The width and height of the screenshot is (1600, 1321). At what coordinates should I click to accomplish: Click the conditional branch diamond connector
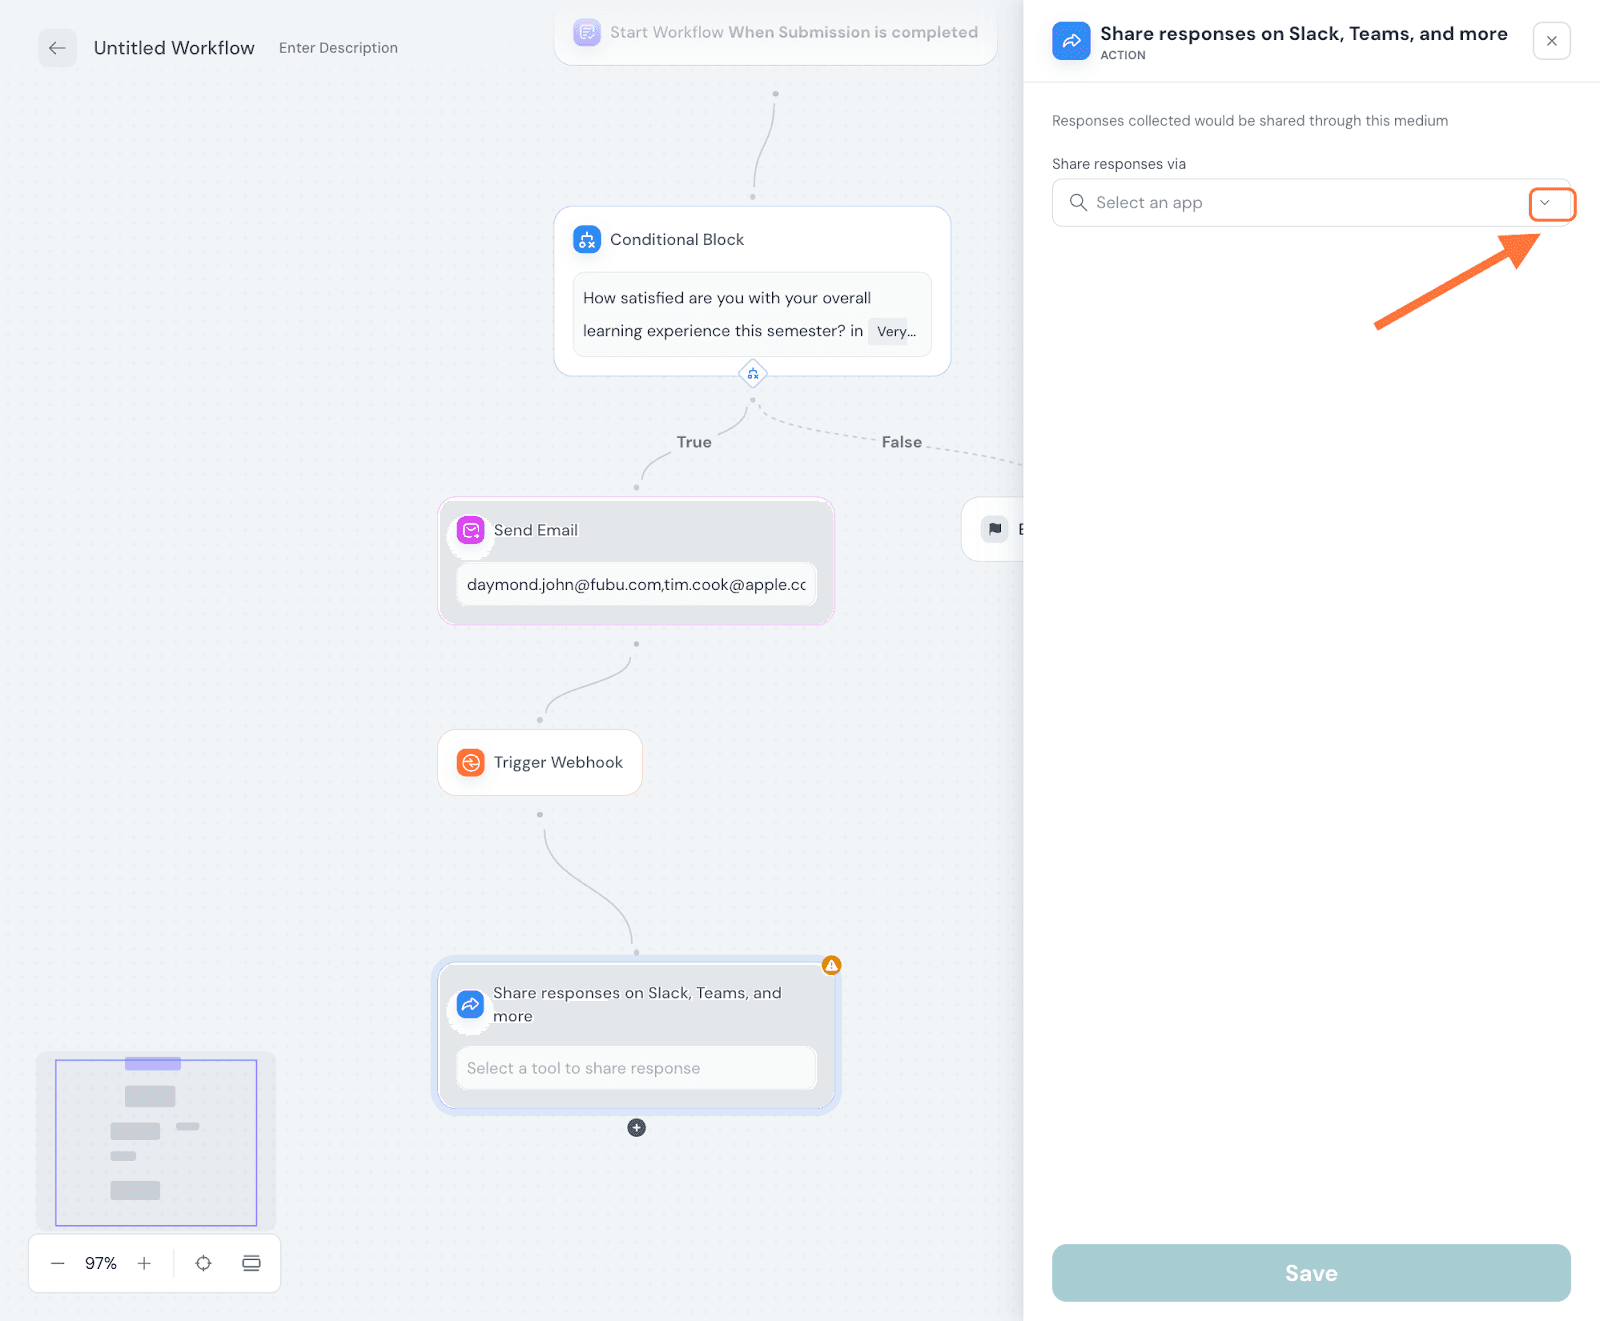tap(753, 374)
